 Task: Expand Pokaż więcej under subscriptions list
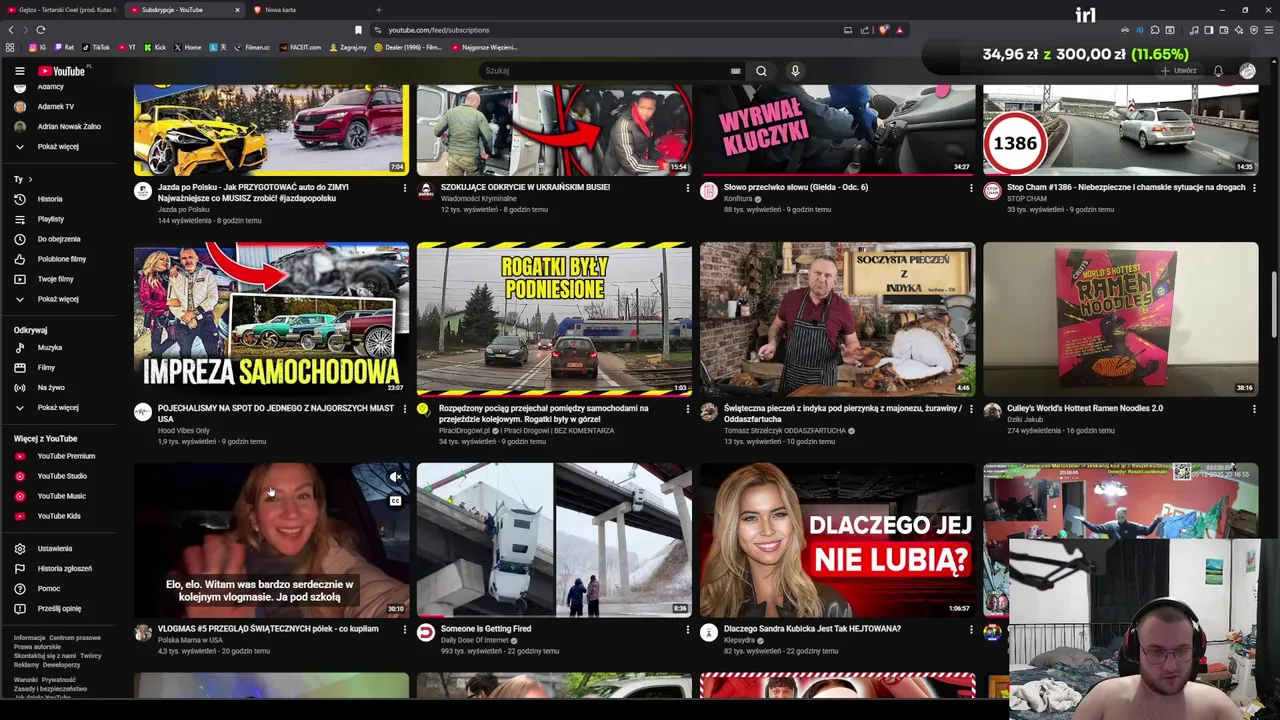click(58, 147)
